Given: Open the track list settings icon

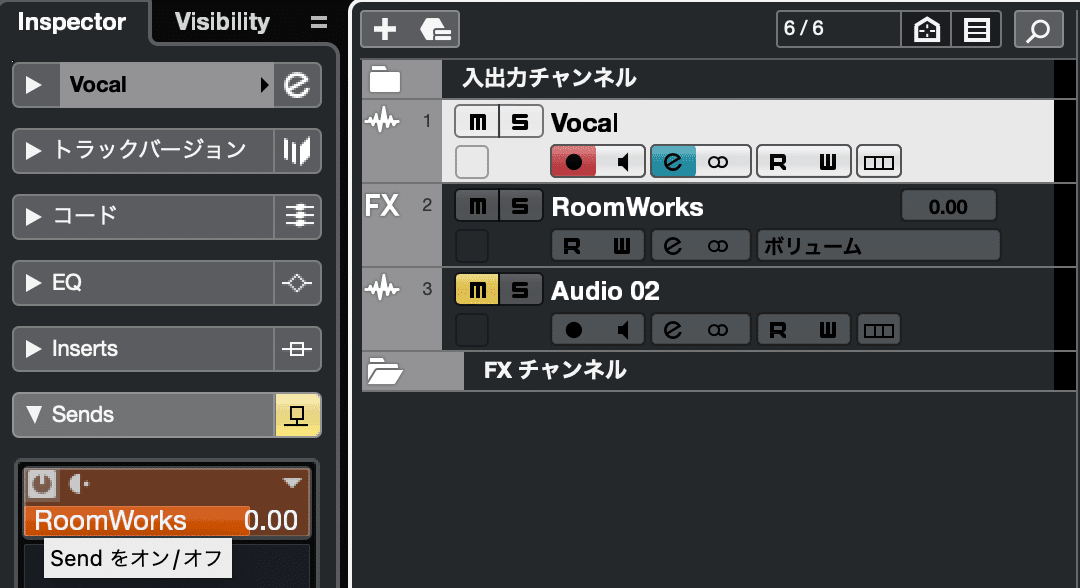Looking at the screenshot, I should coord(976,30).
